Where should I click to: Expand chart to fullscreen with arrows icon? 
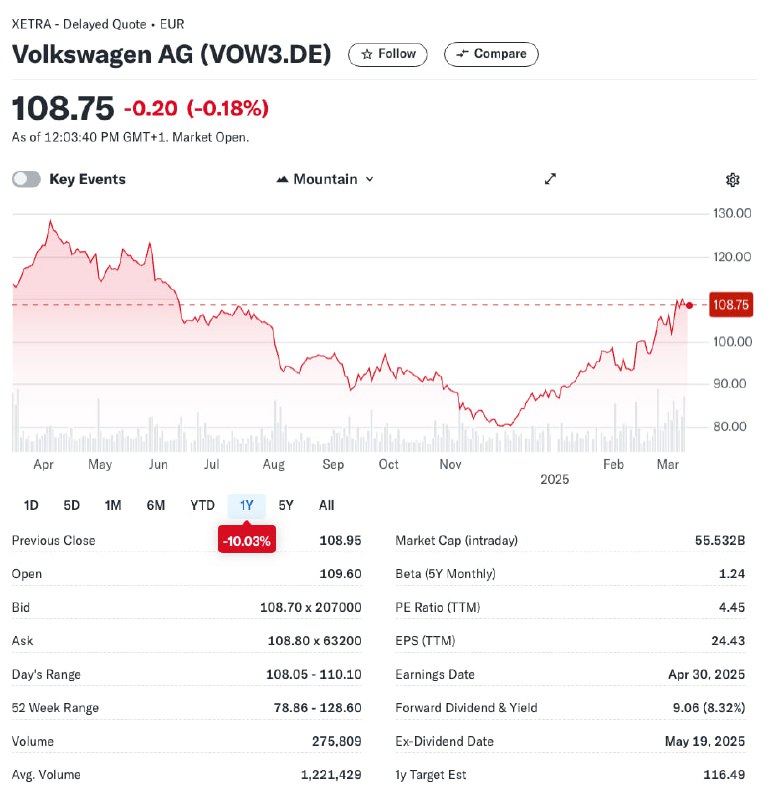[550, 179]
